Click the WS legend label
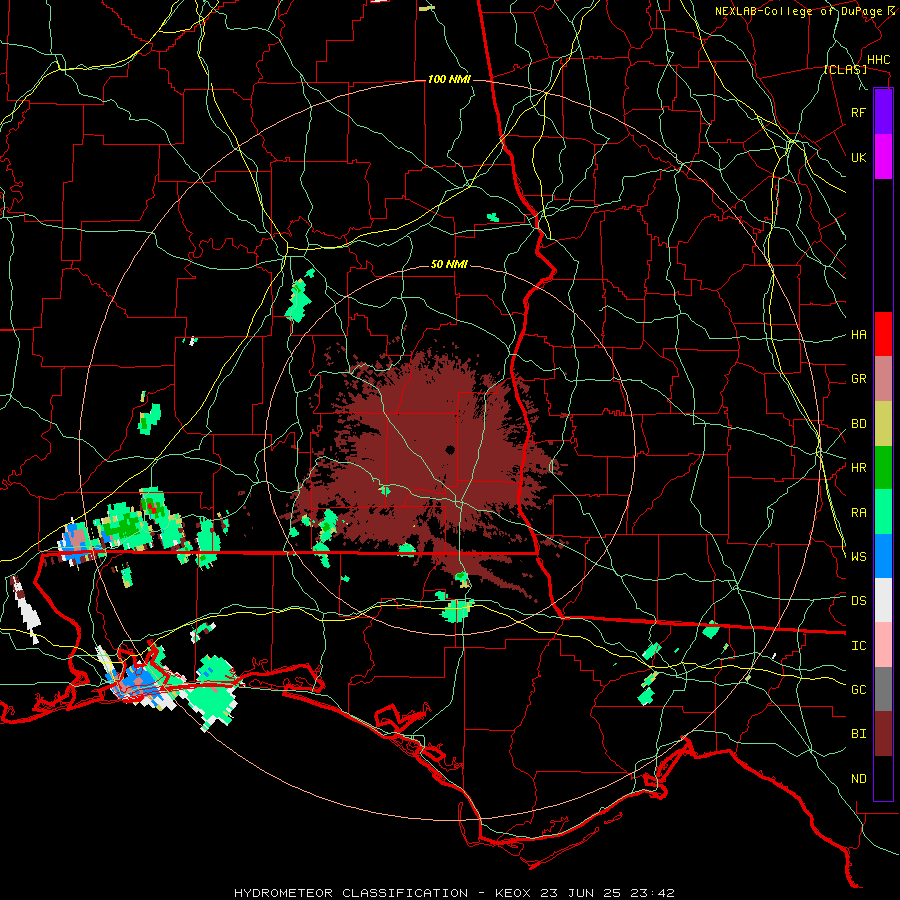Image resolution: width=900 pixels, height=900 pixels. pyautogui.click(x=858, y=557)
